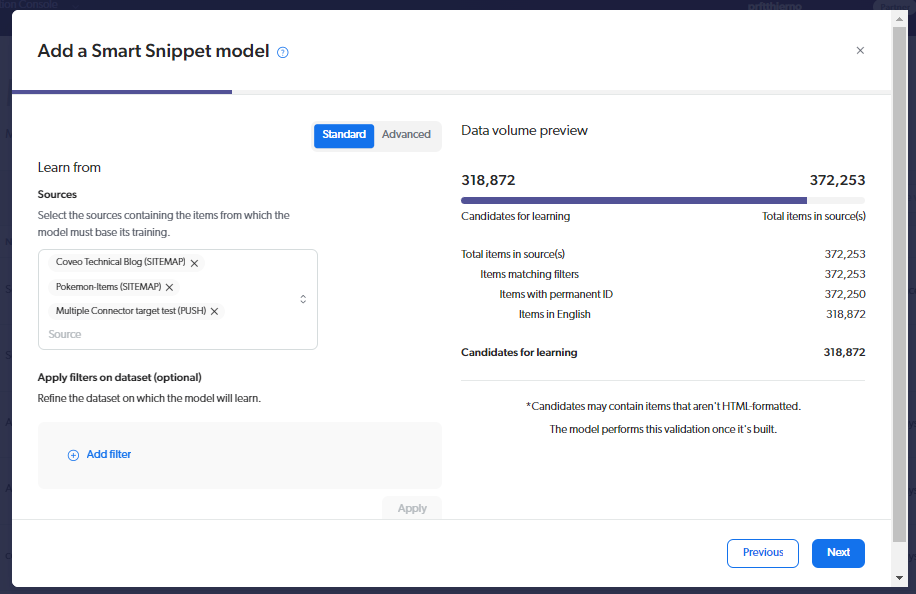Click the Apply button
916x594 pixels.
coord(412,508)
